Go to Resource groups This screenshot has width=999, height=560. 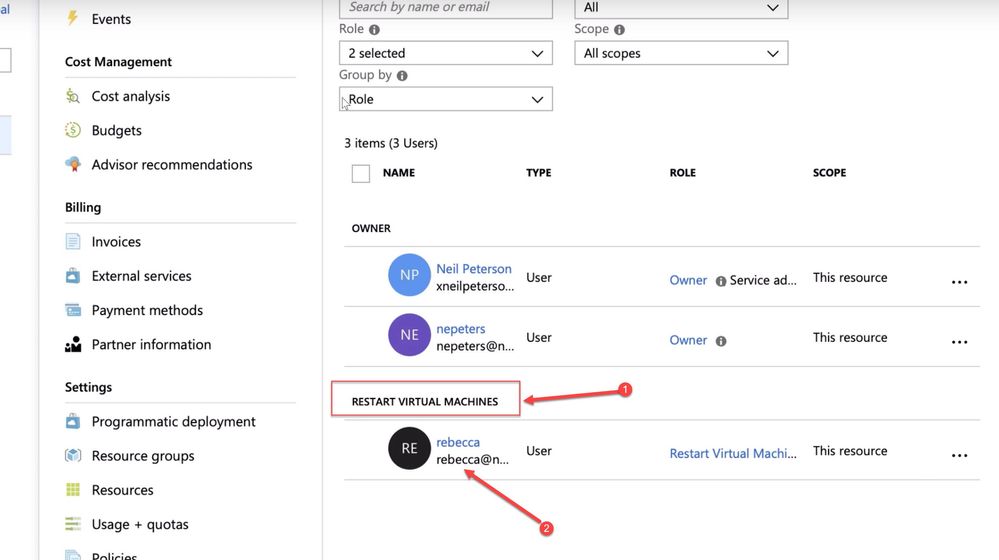click(x=143, y=456)
